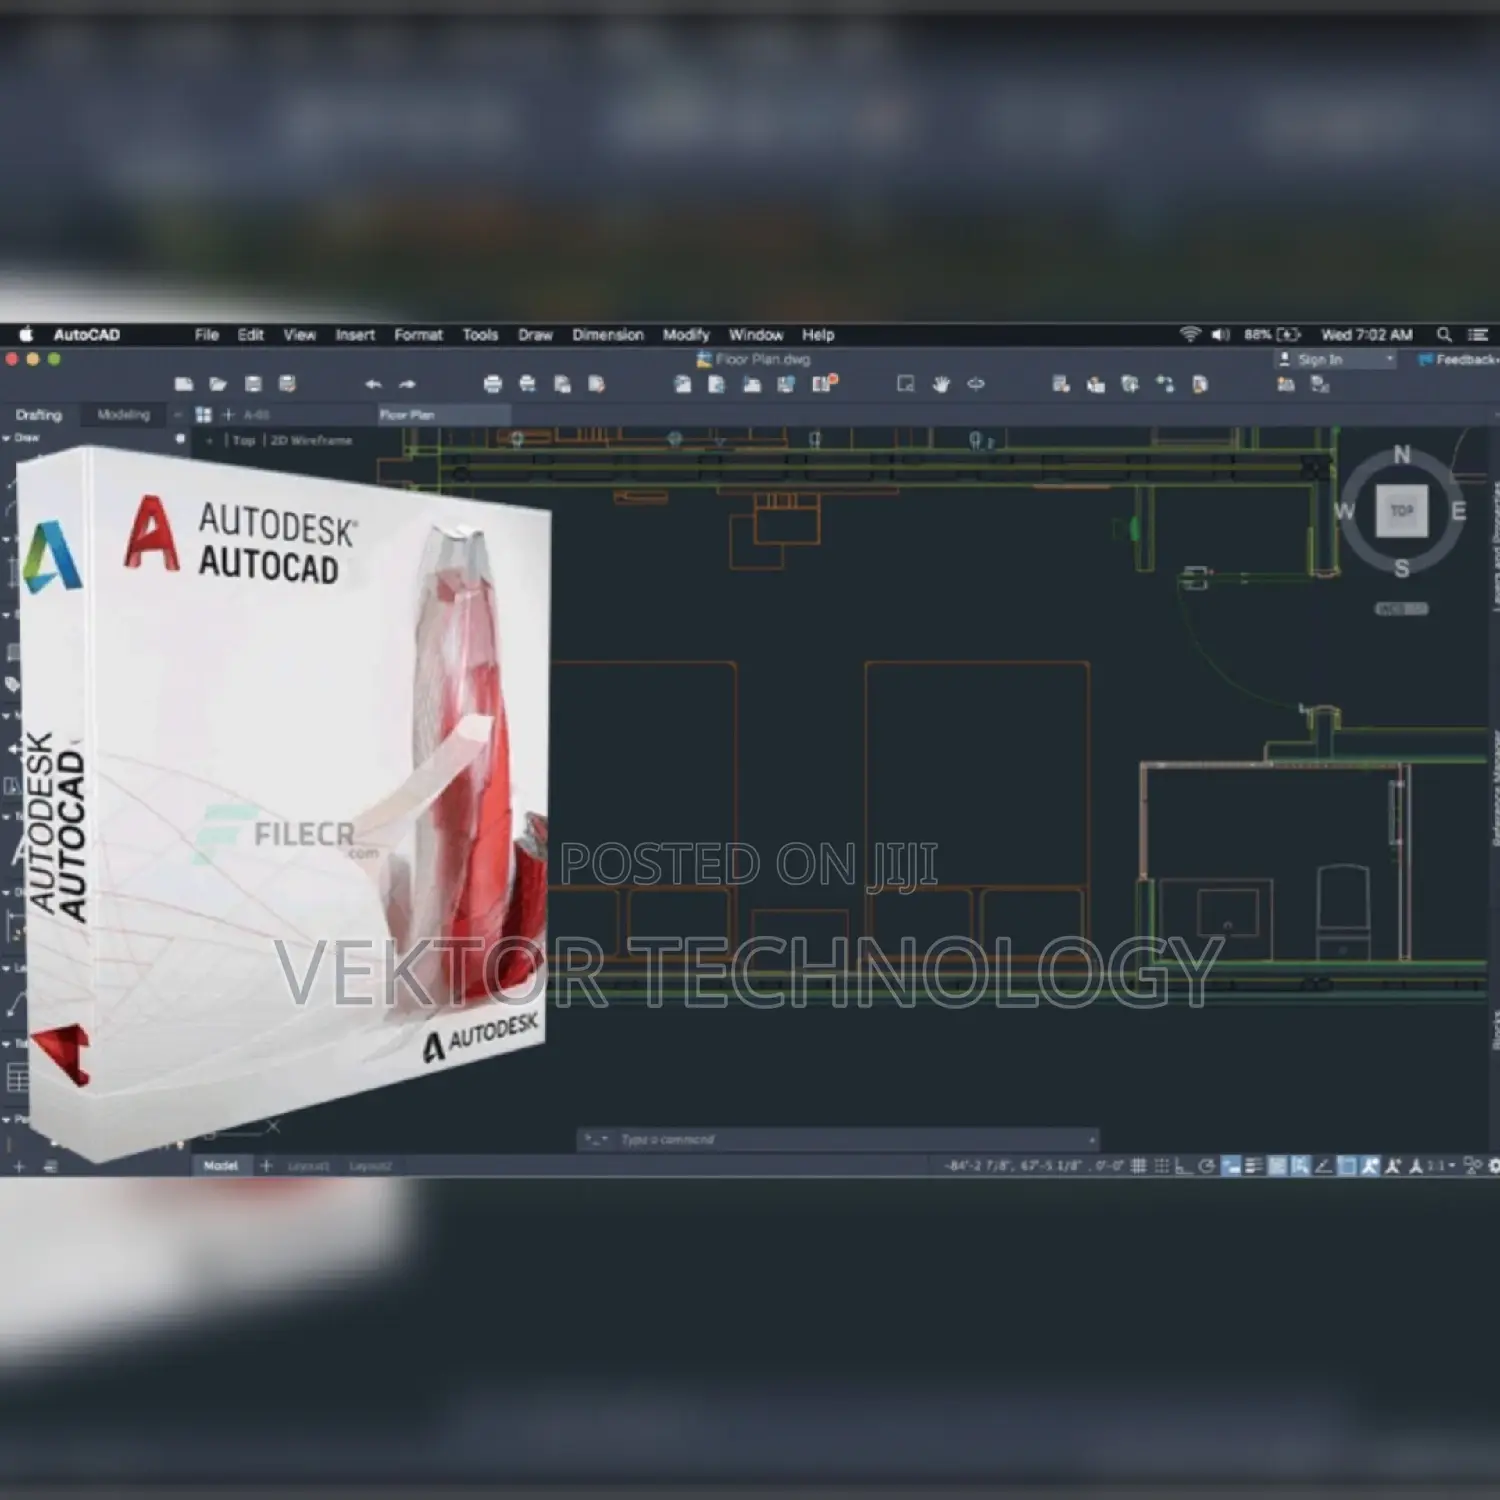
Task: Open the Edit menu
Action: (251, 335)
